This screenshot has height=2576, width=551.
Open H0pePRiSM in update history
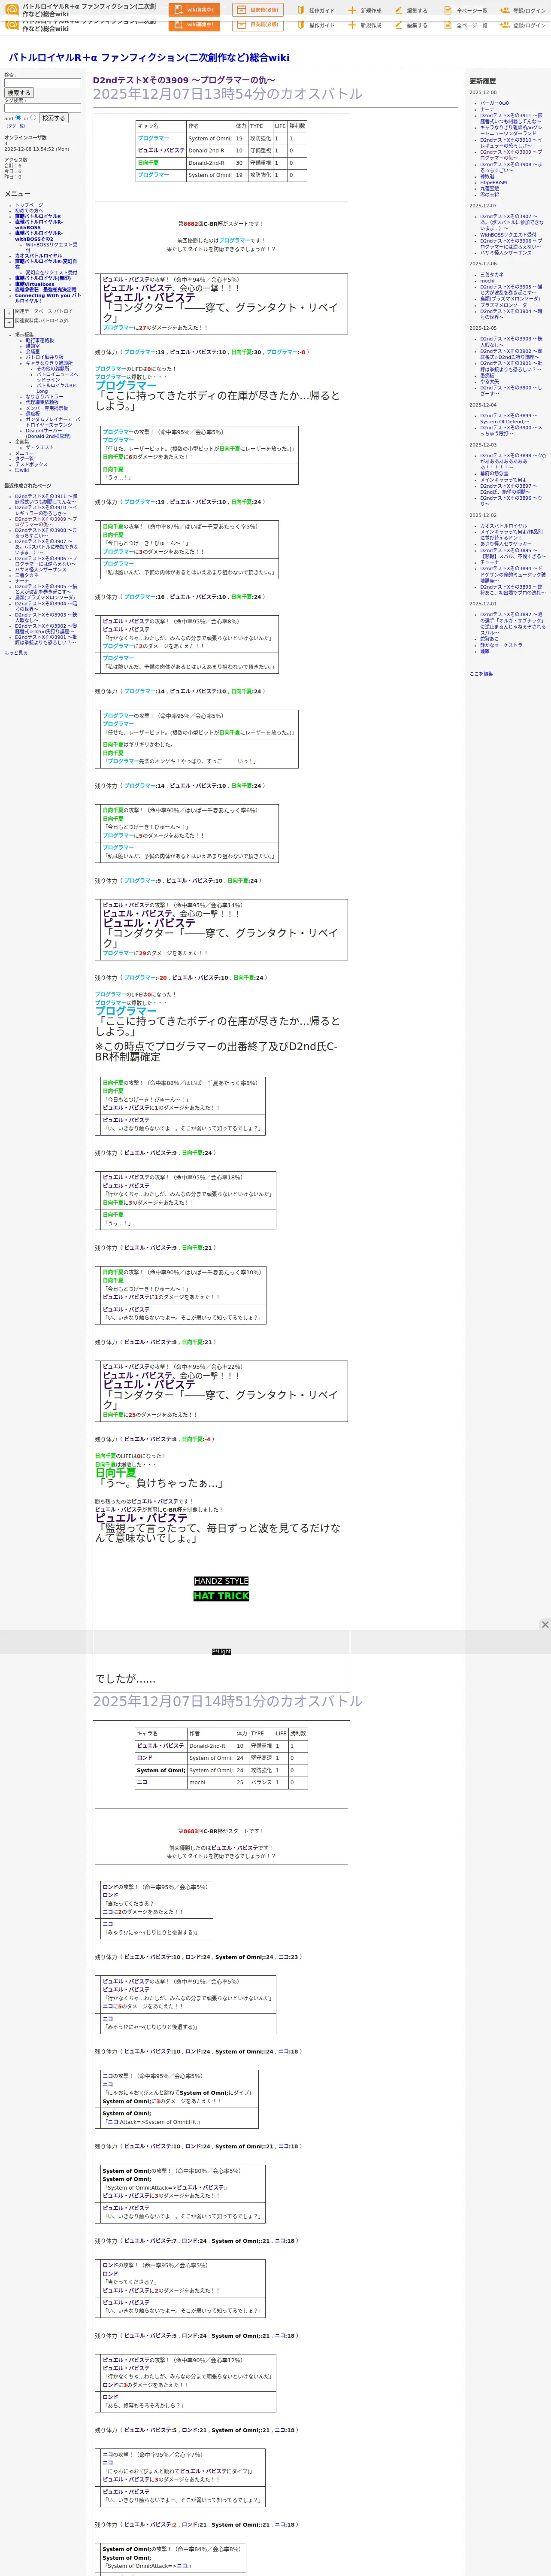pyautogui.click(x=493, y=183)
